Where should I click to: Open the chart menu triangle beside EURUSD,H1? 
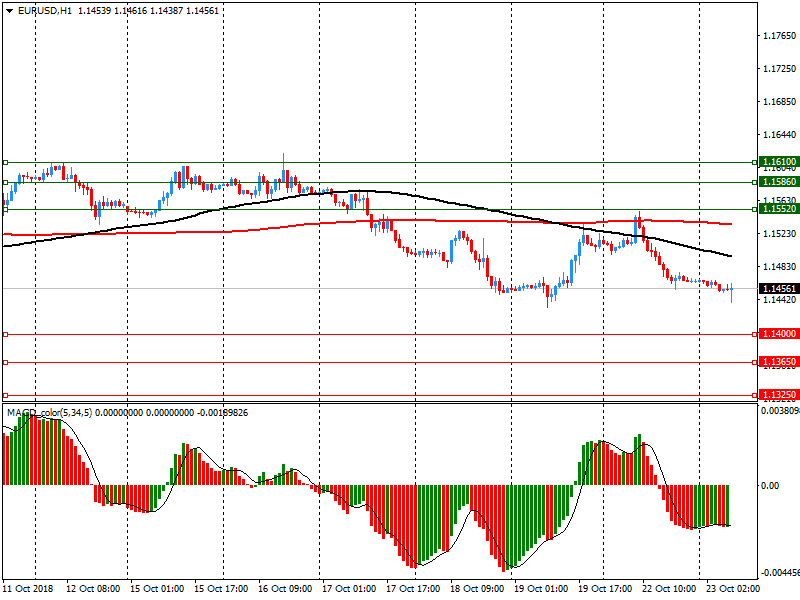(x=9, y=10)
